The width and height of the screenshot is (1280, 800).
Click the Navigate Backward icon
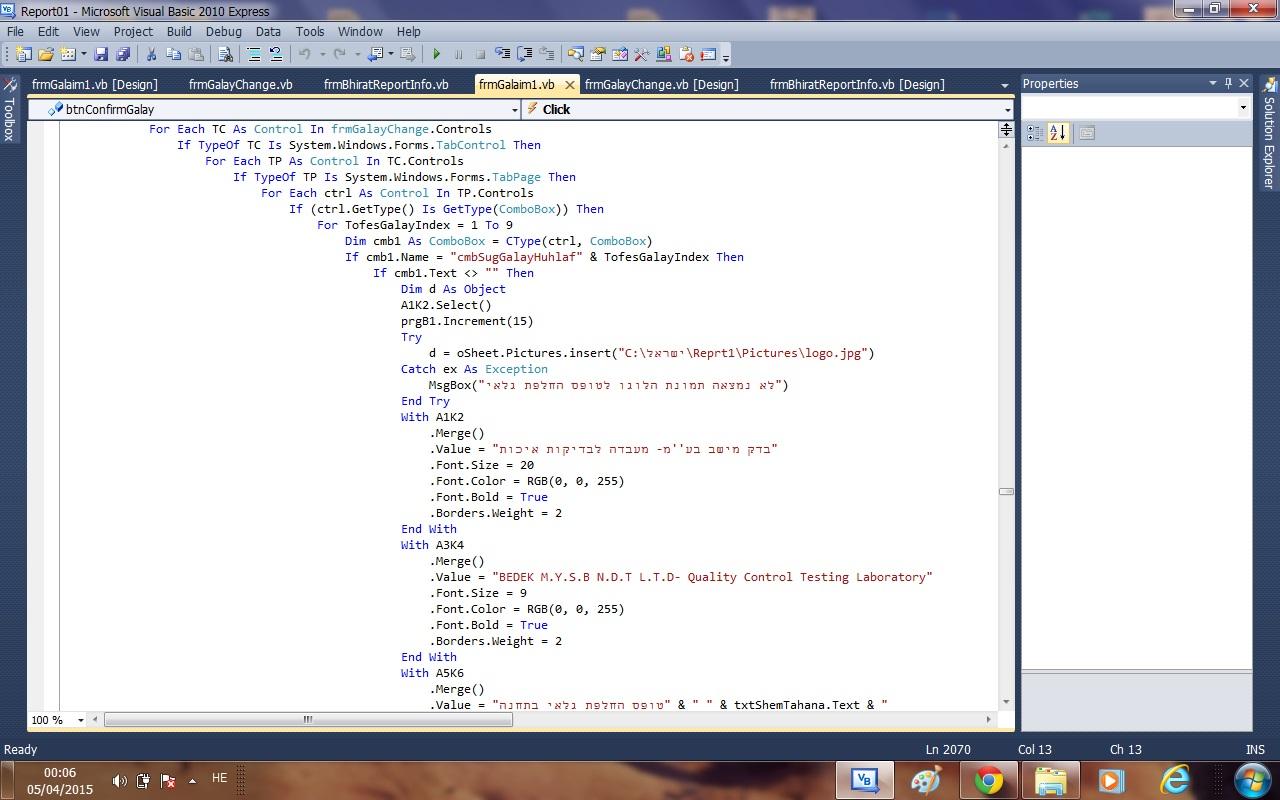(376, 54)
